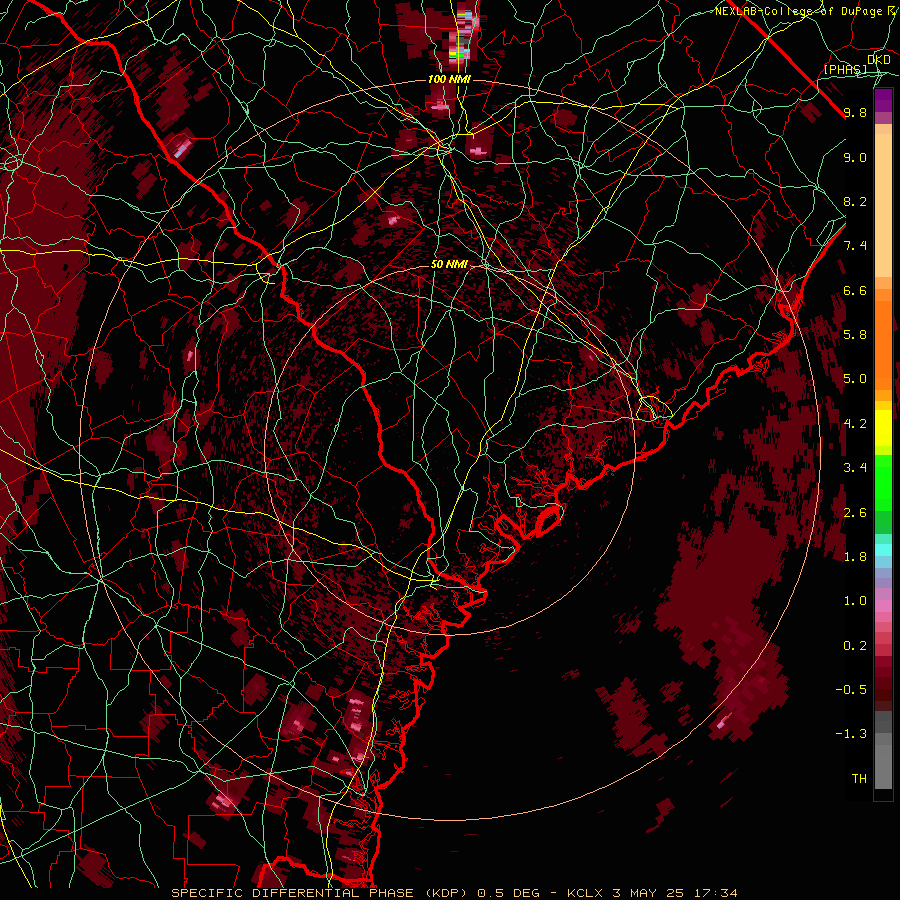
Task: Click the 8.2 scale value
Action: tap(855, 201)
